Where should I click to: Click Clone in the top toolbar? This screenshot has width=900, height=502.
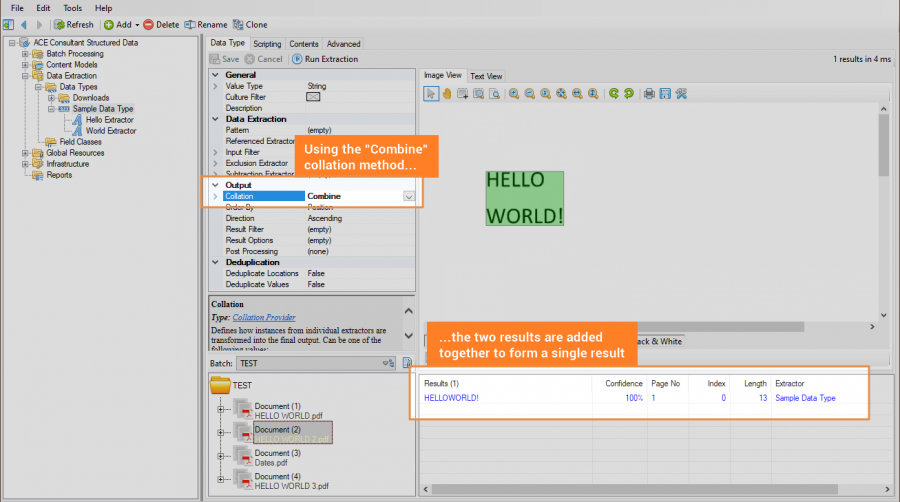[249, 24]
